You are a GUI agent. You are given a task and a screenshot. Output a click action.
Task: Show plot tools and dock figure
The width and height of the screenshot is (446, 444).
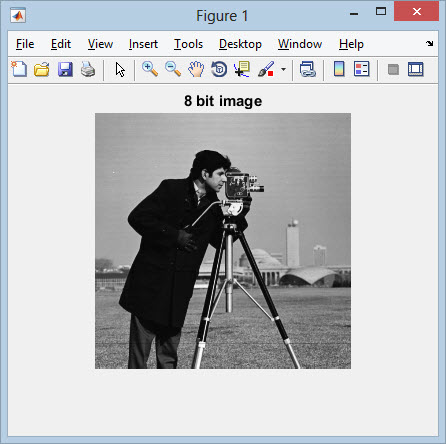point(416,69)
